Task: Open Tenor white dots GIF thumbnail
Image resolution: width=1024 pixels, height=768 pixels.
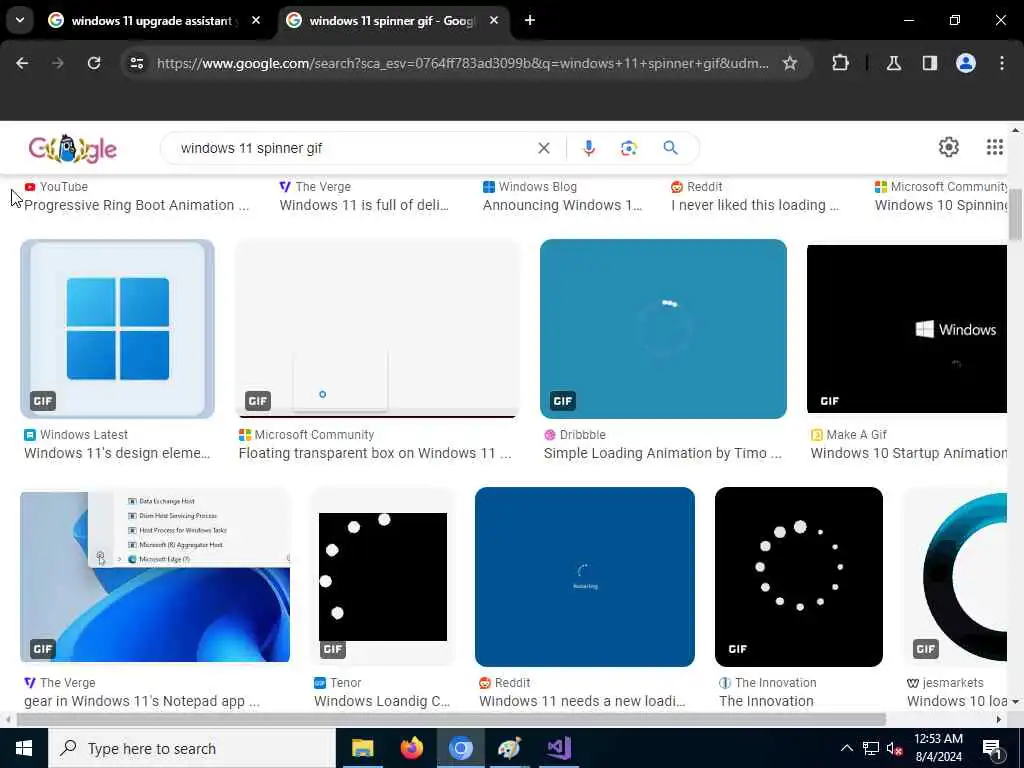Action: [x=382, y=577]
